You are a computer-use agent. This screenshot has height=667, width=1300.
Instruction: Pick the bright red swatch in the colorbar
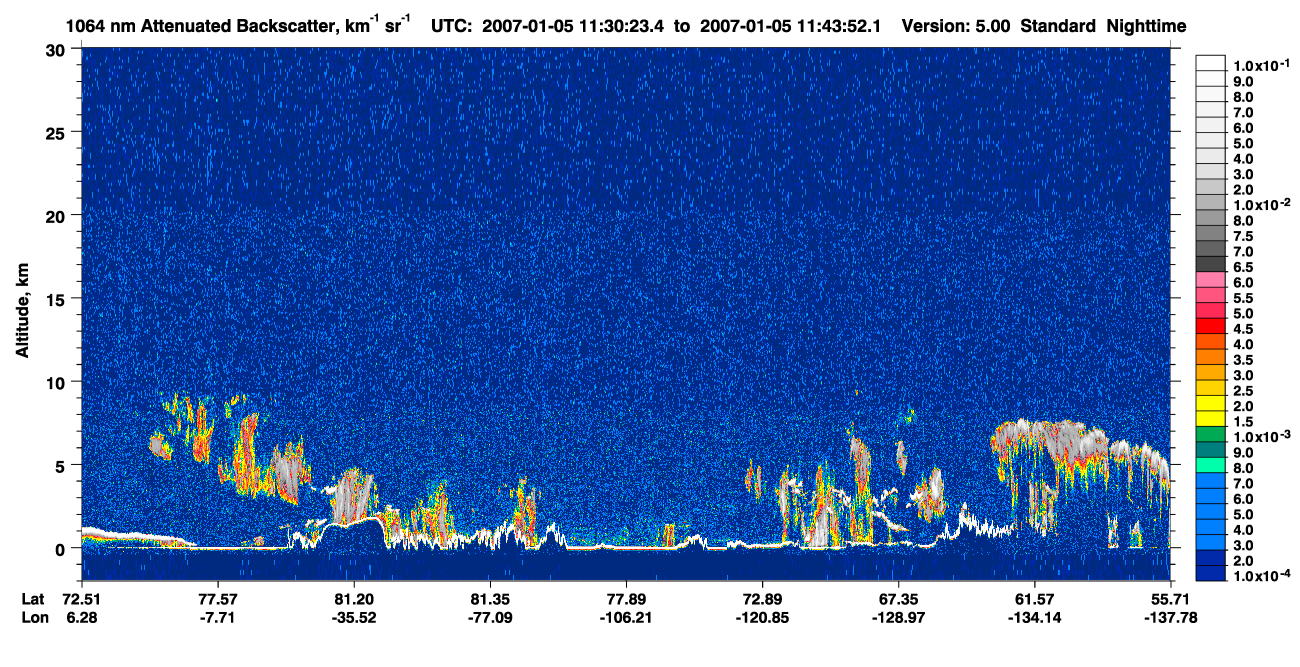coord(1210,325)
